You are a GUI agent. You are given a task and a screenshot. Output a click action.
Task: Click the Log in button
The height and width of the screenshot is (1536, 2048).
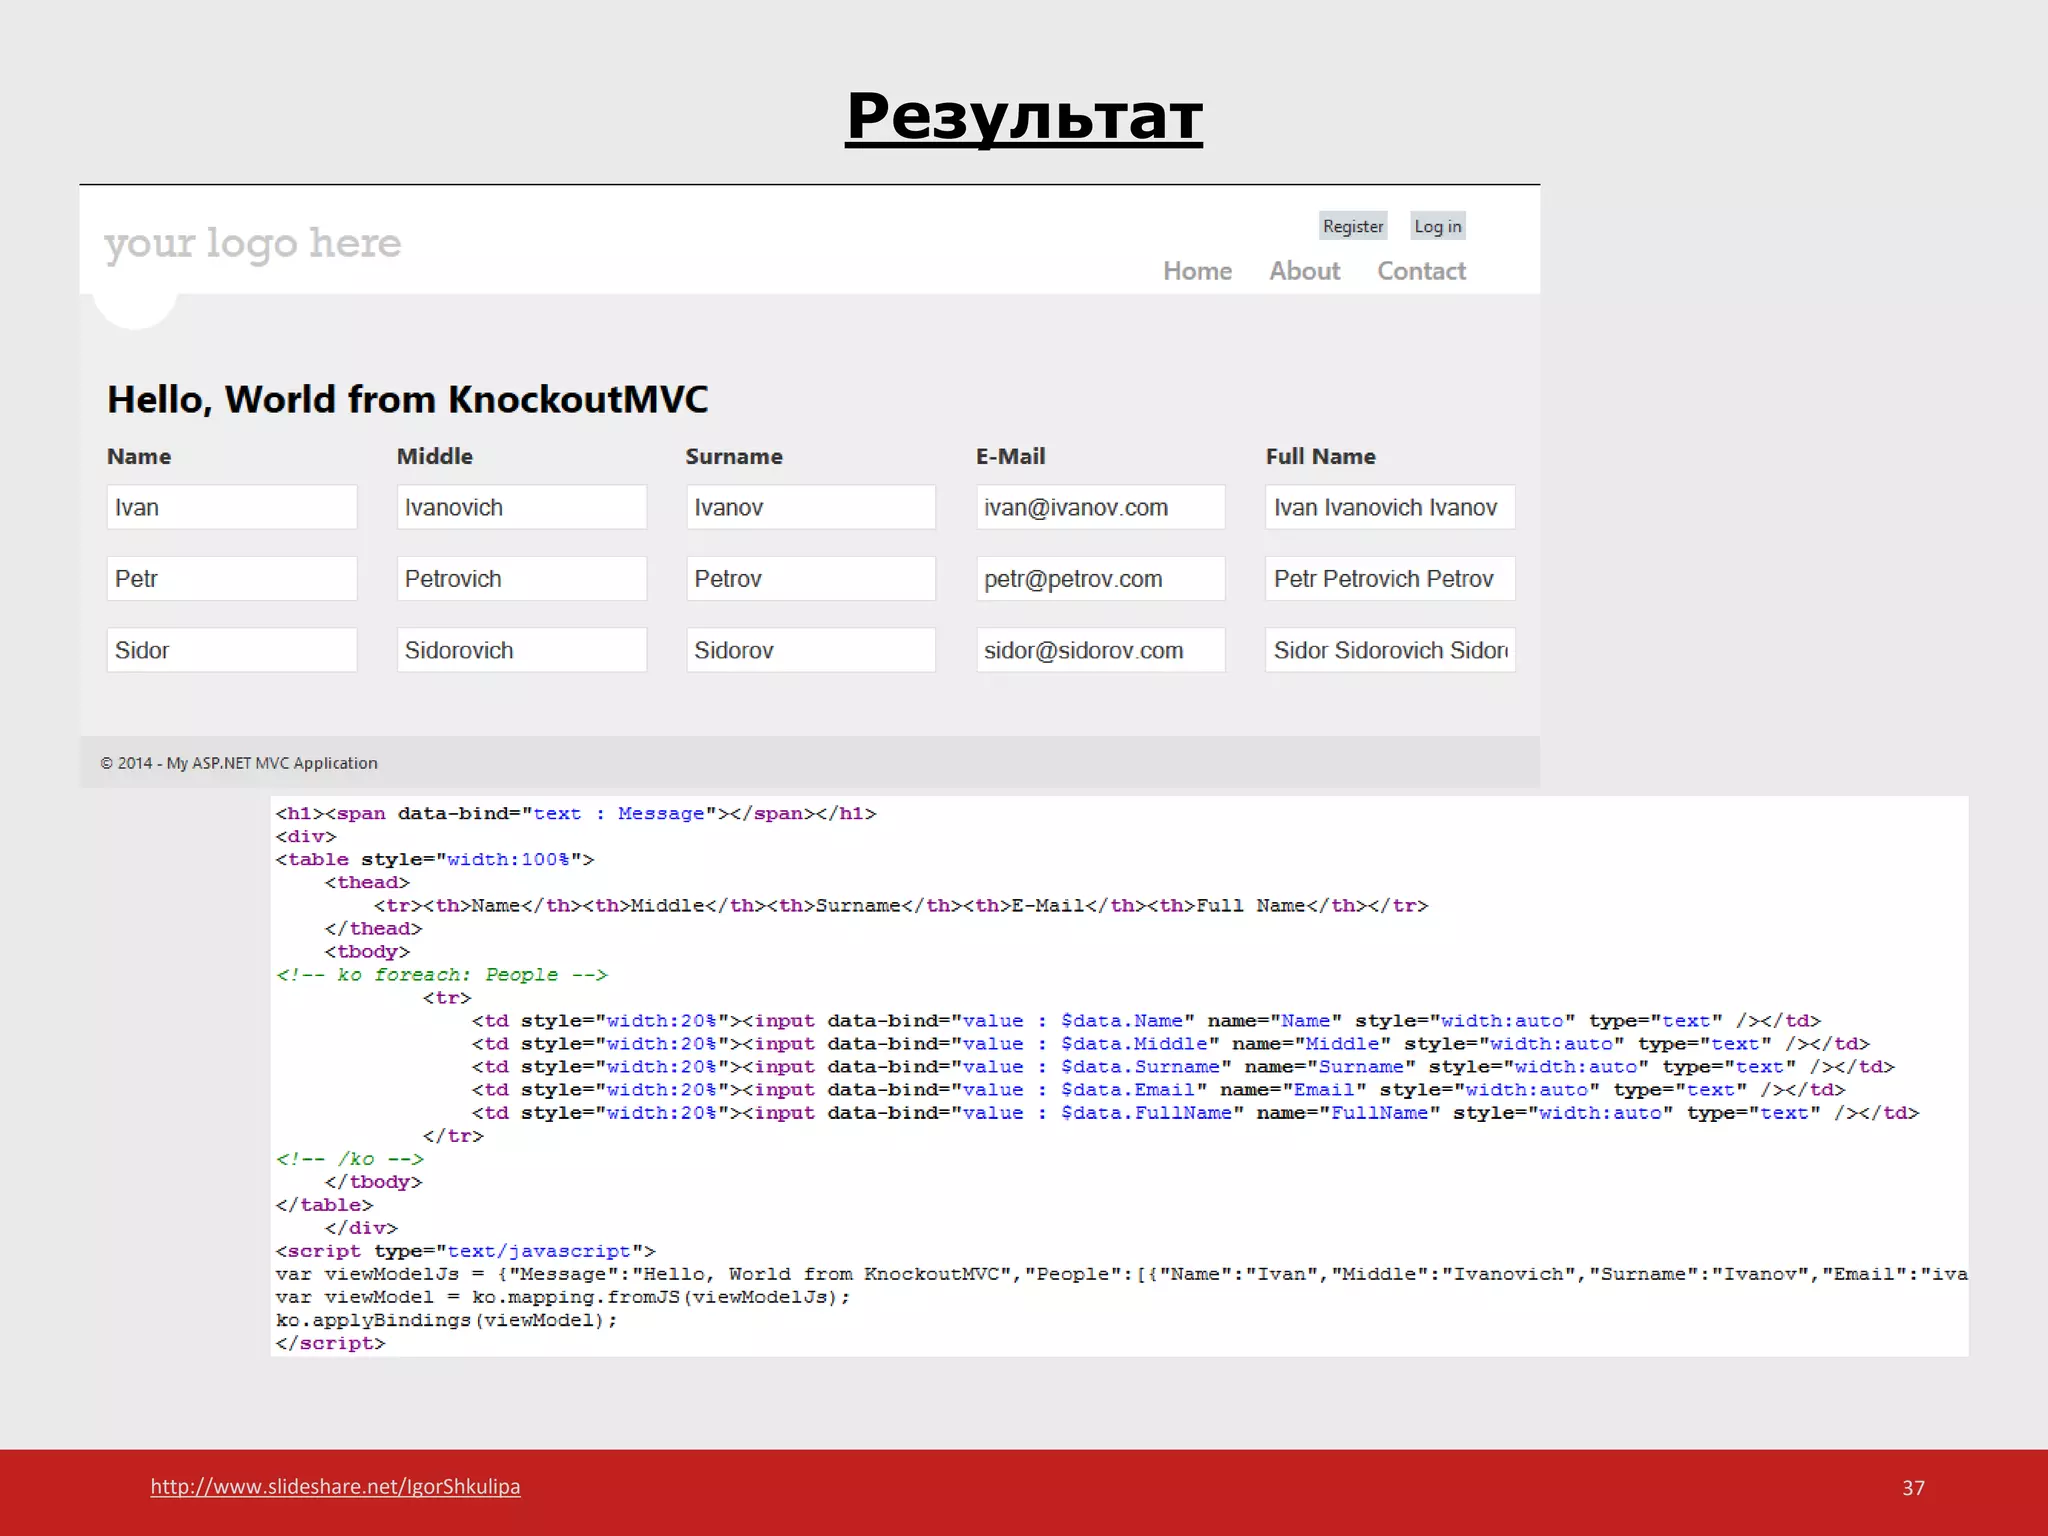tap(1437, 226)
